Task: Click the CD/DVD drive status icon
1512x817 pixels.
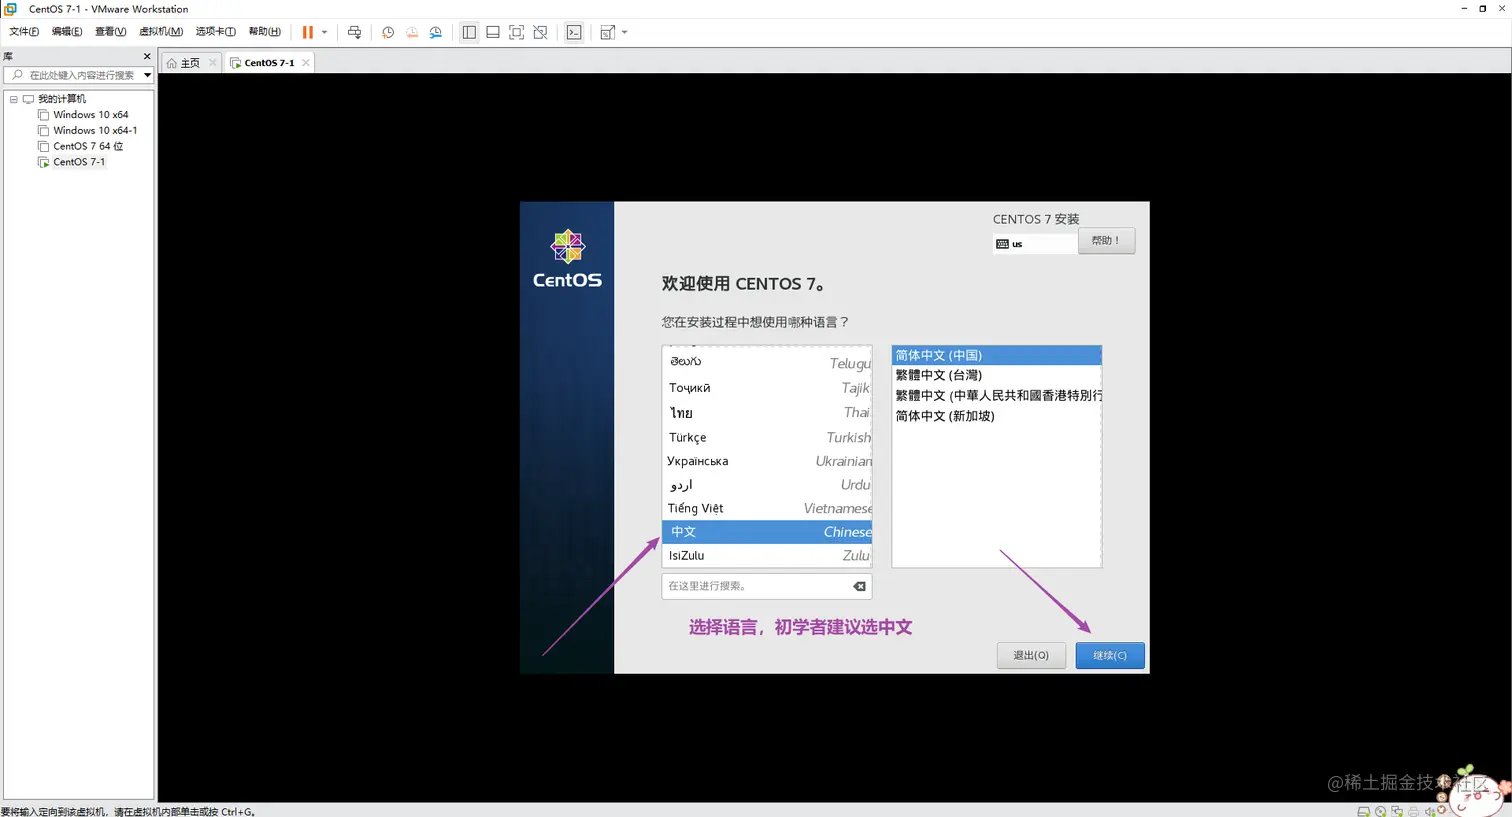Action: coord(1380,811)
